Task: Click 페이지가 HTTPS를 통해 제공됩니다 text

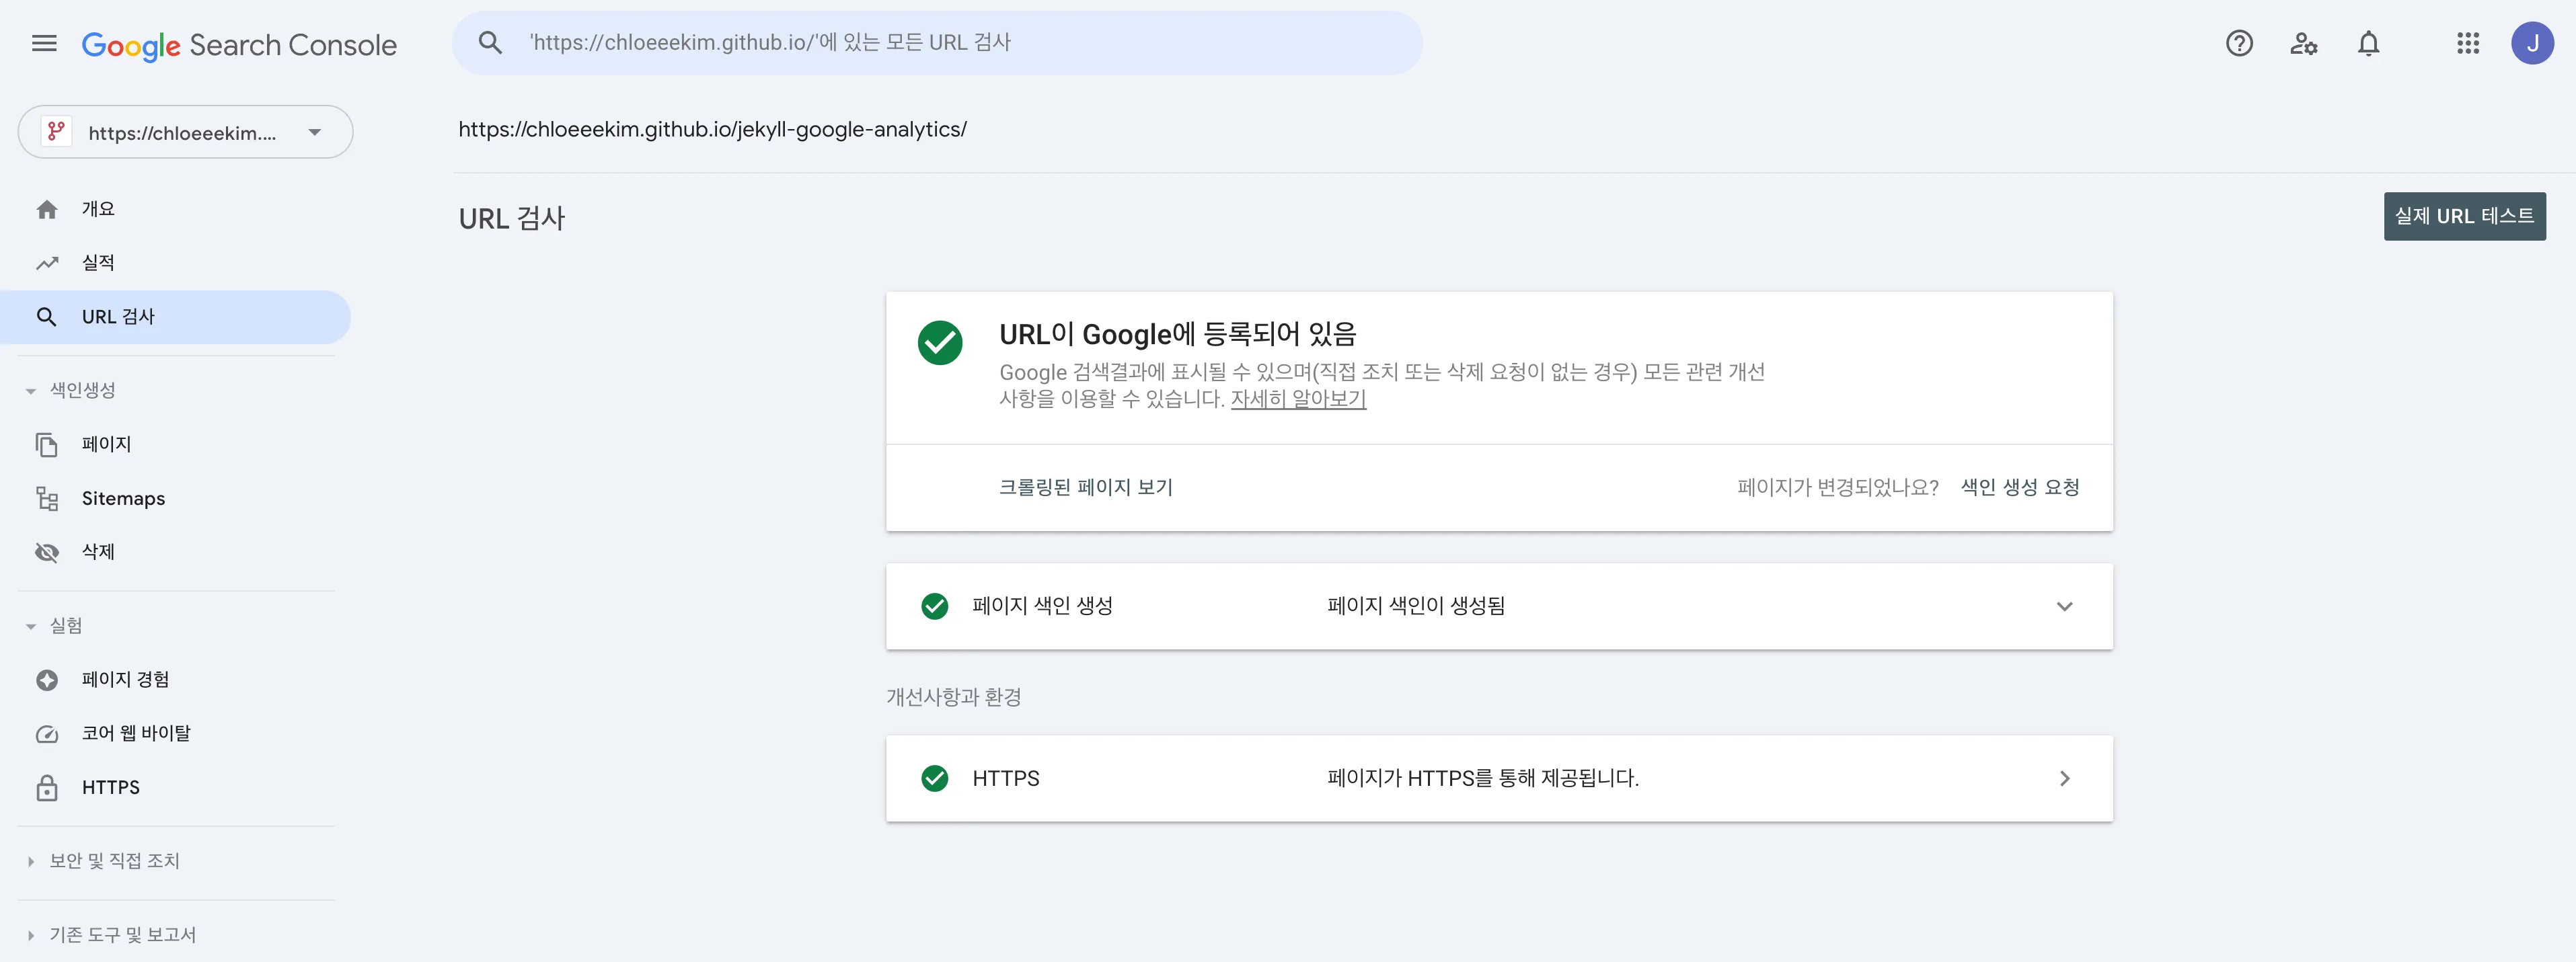Action: pos(1482,778)
